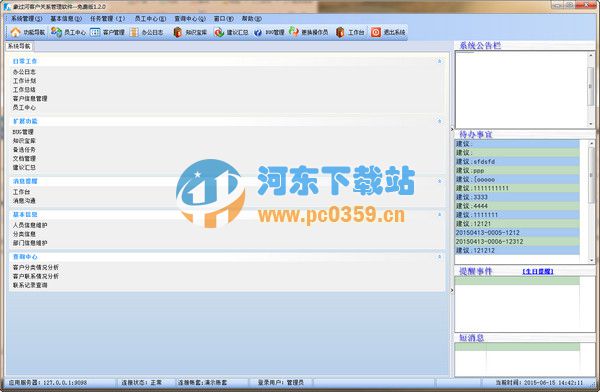
Task: Click the panel splitter arrow beside 提醒事件
Action: pos(452,291)
